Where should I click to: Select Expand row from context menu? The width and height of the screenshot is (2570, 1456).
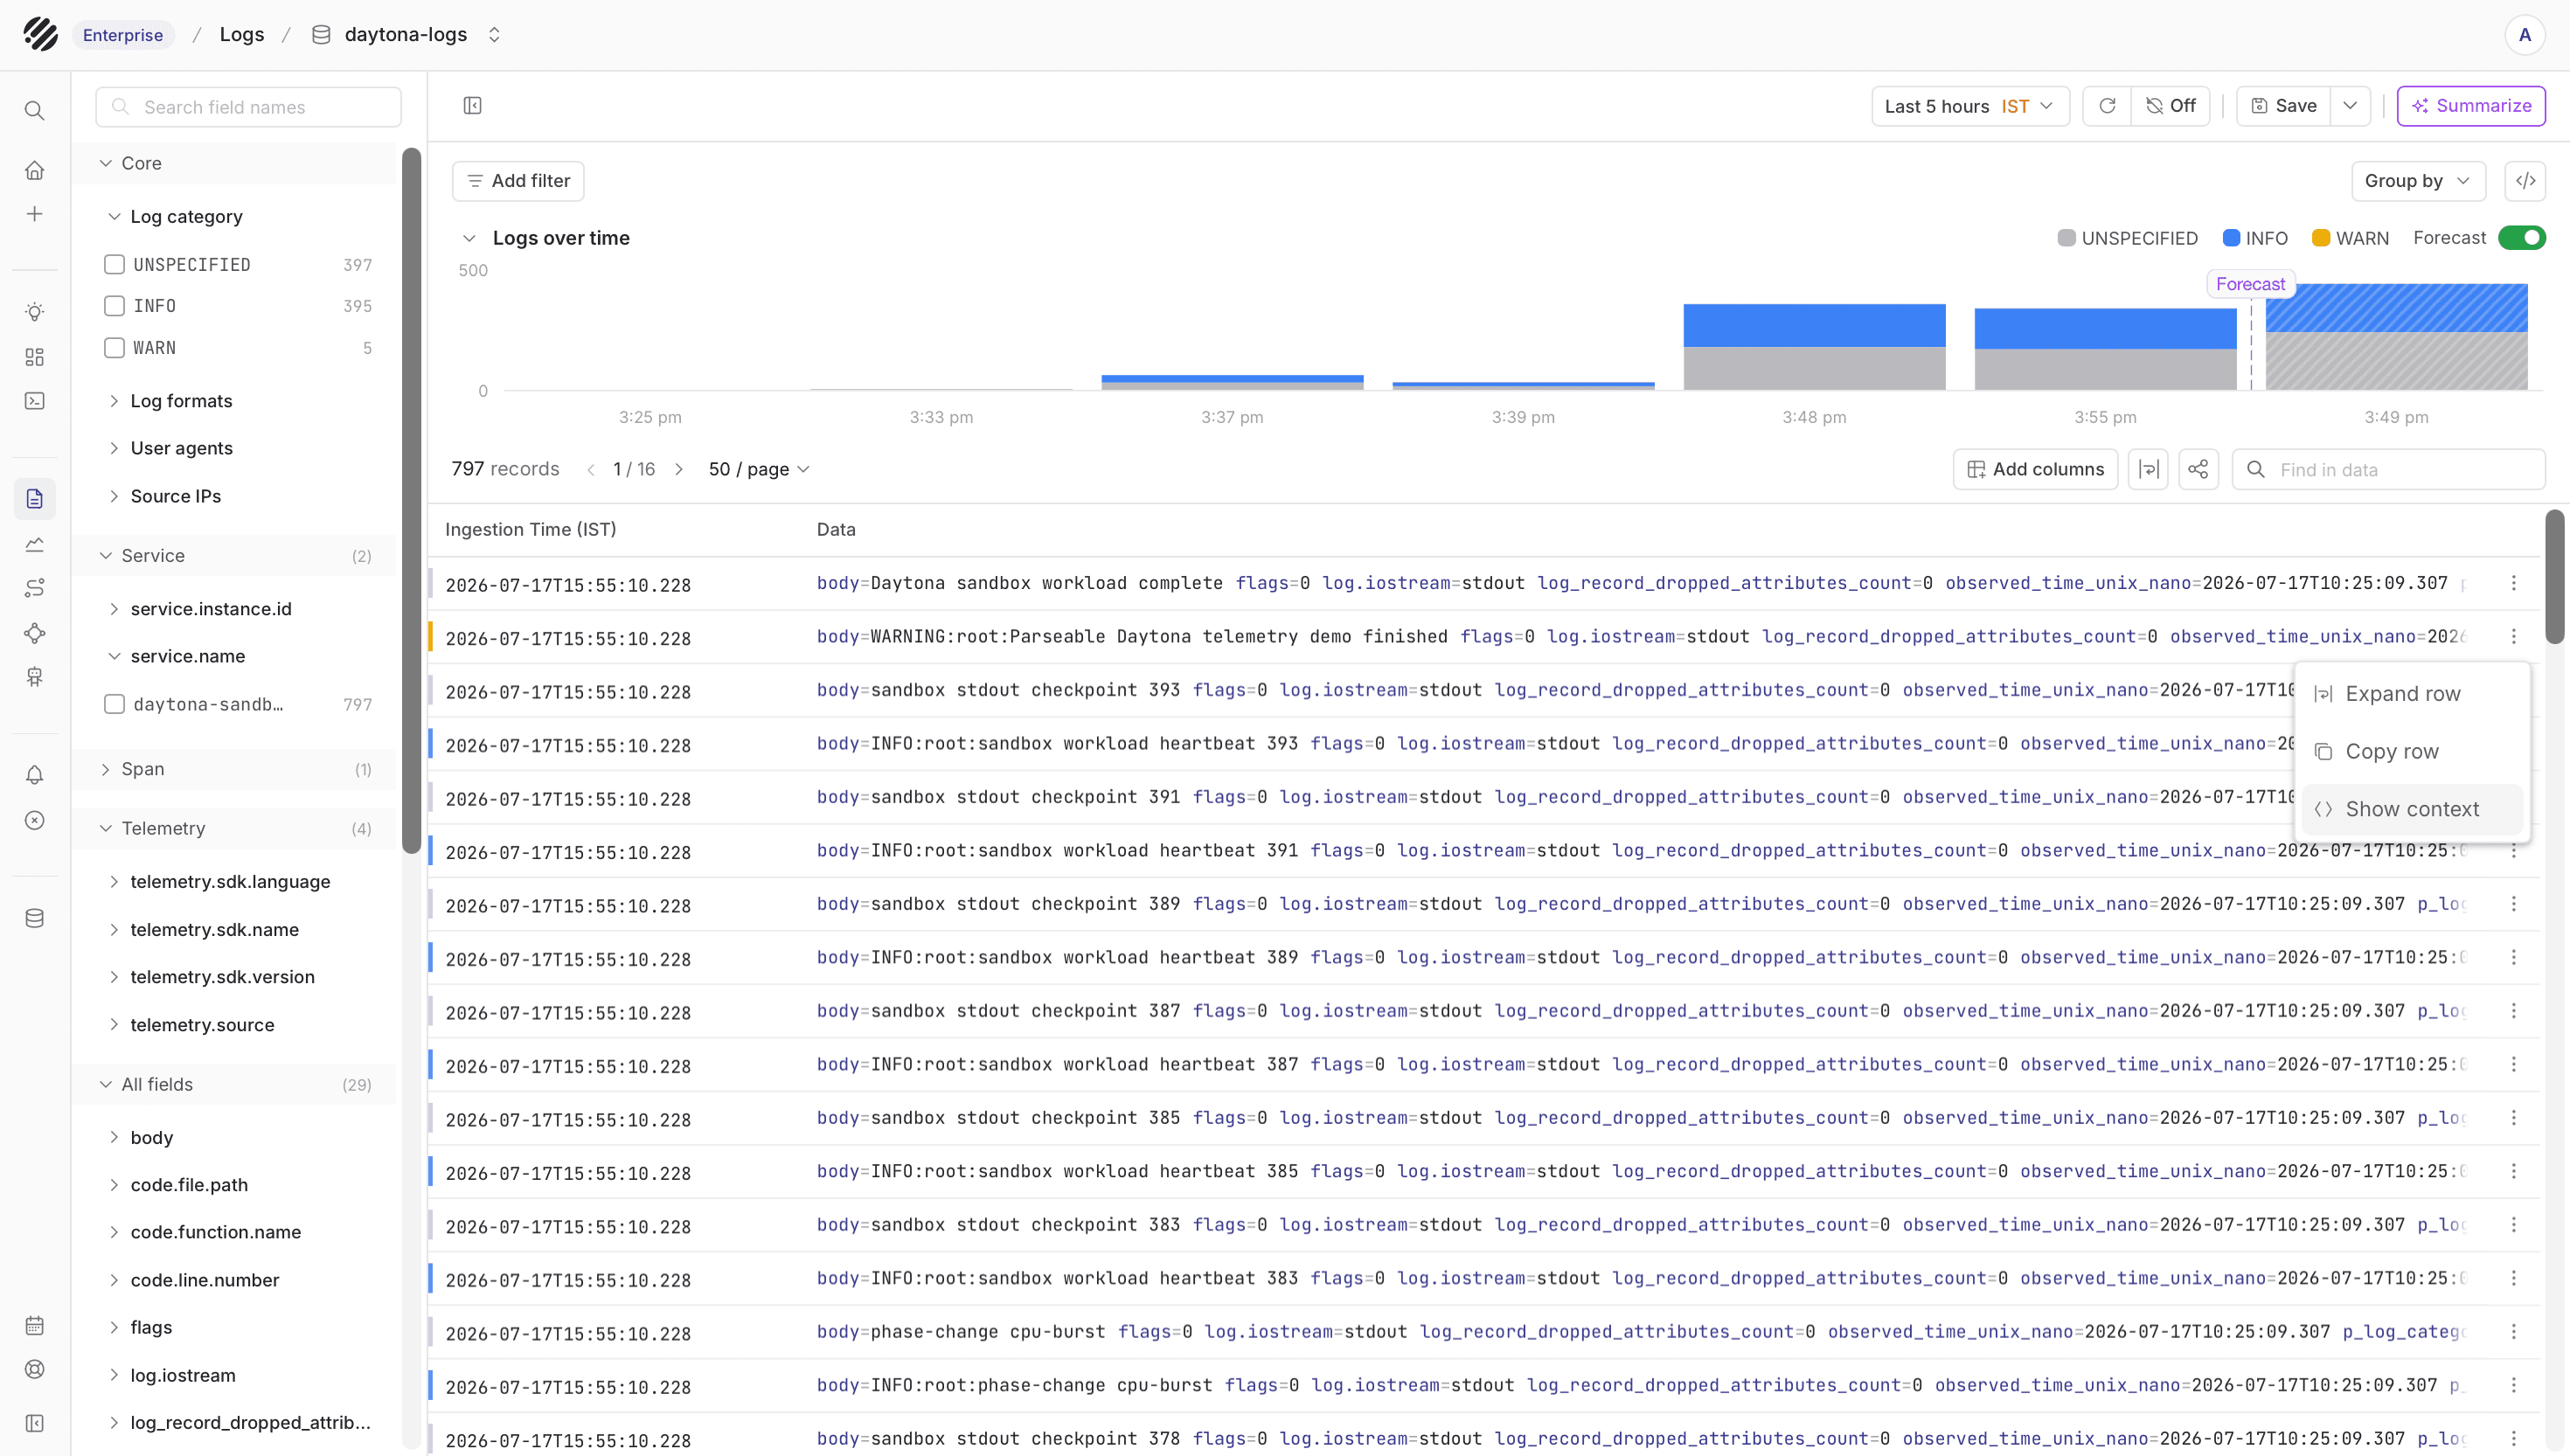(x=2412, y=694)
